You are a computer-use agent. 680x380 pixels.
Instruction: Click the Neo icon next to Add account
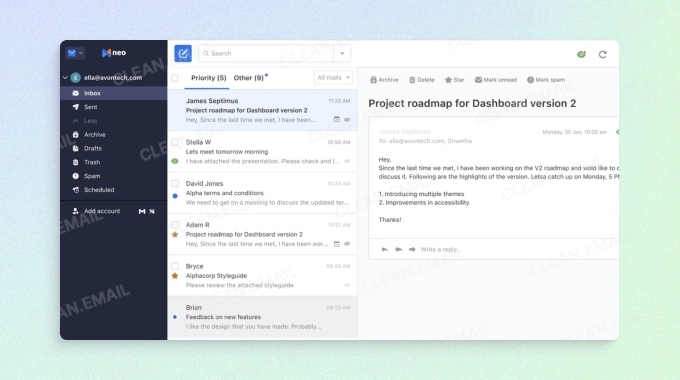pos(152,211)
